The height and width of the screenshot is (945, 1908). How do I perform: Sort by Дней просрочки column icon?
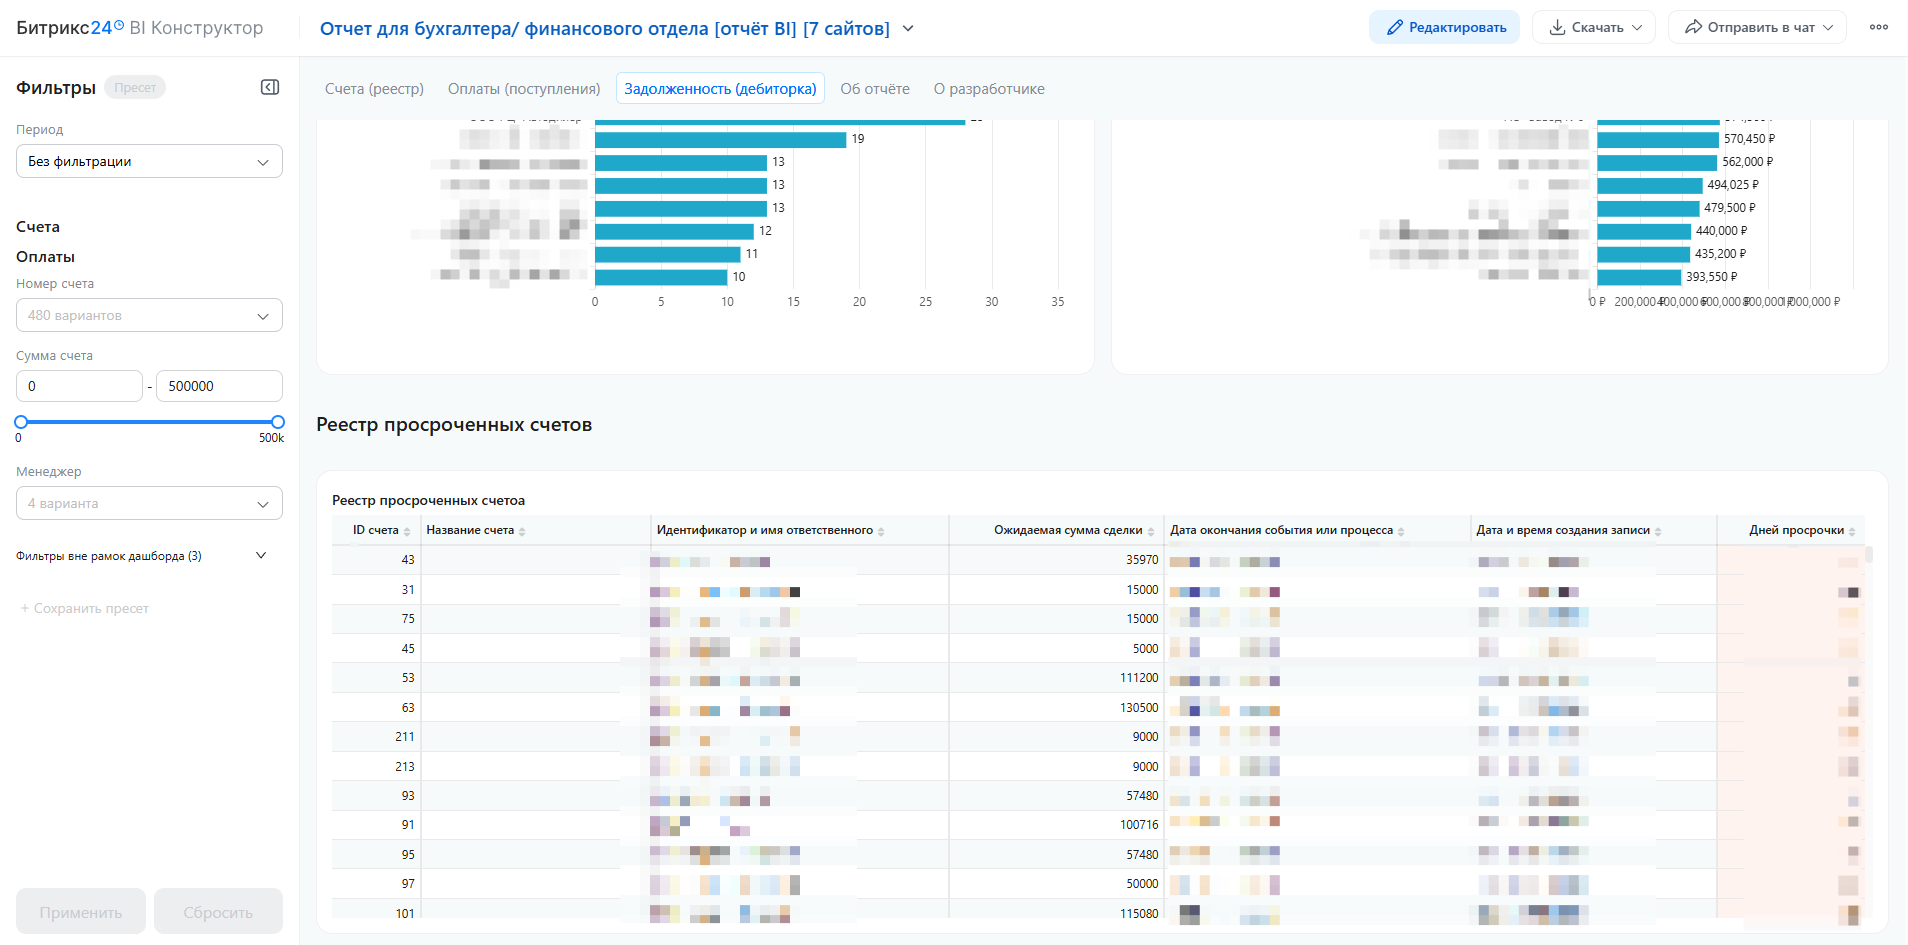coord(1852,531)
